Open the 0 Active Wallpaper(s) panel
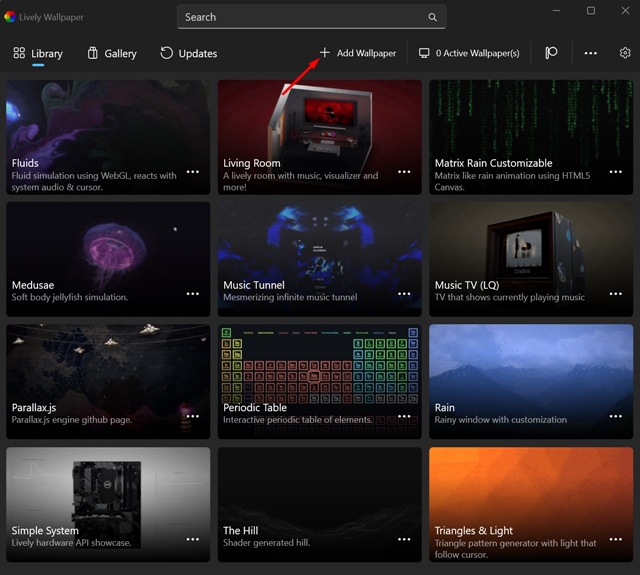The height and width of the screenshot is (575, 640). tap(469, 53)
